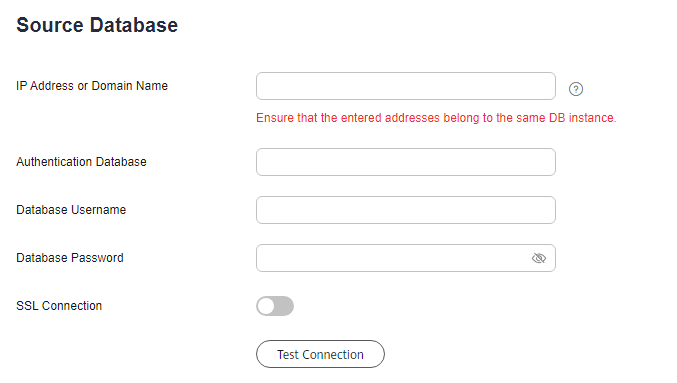Click the SSL Connection label text
This screenshot has width=677, height=383.
59,306
